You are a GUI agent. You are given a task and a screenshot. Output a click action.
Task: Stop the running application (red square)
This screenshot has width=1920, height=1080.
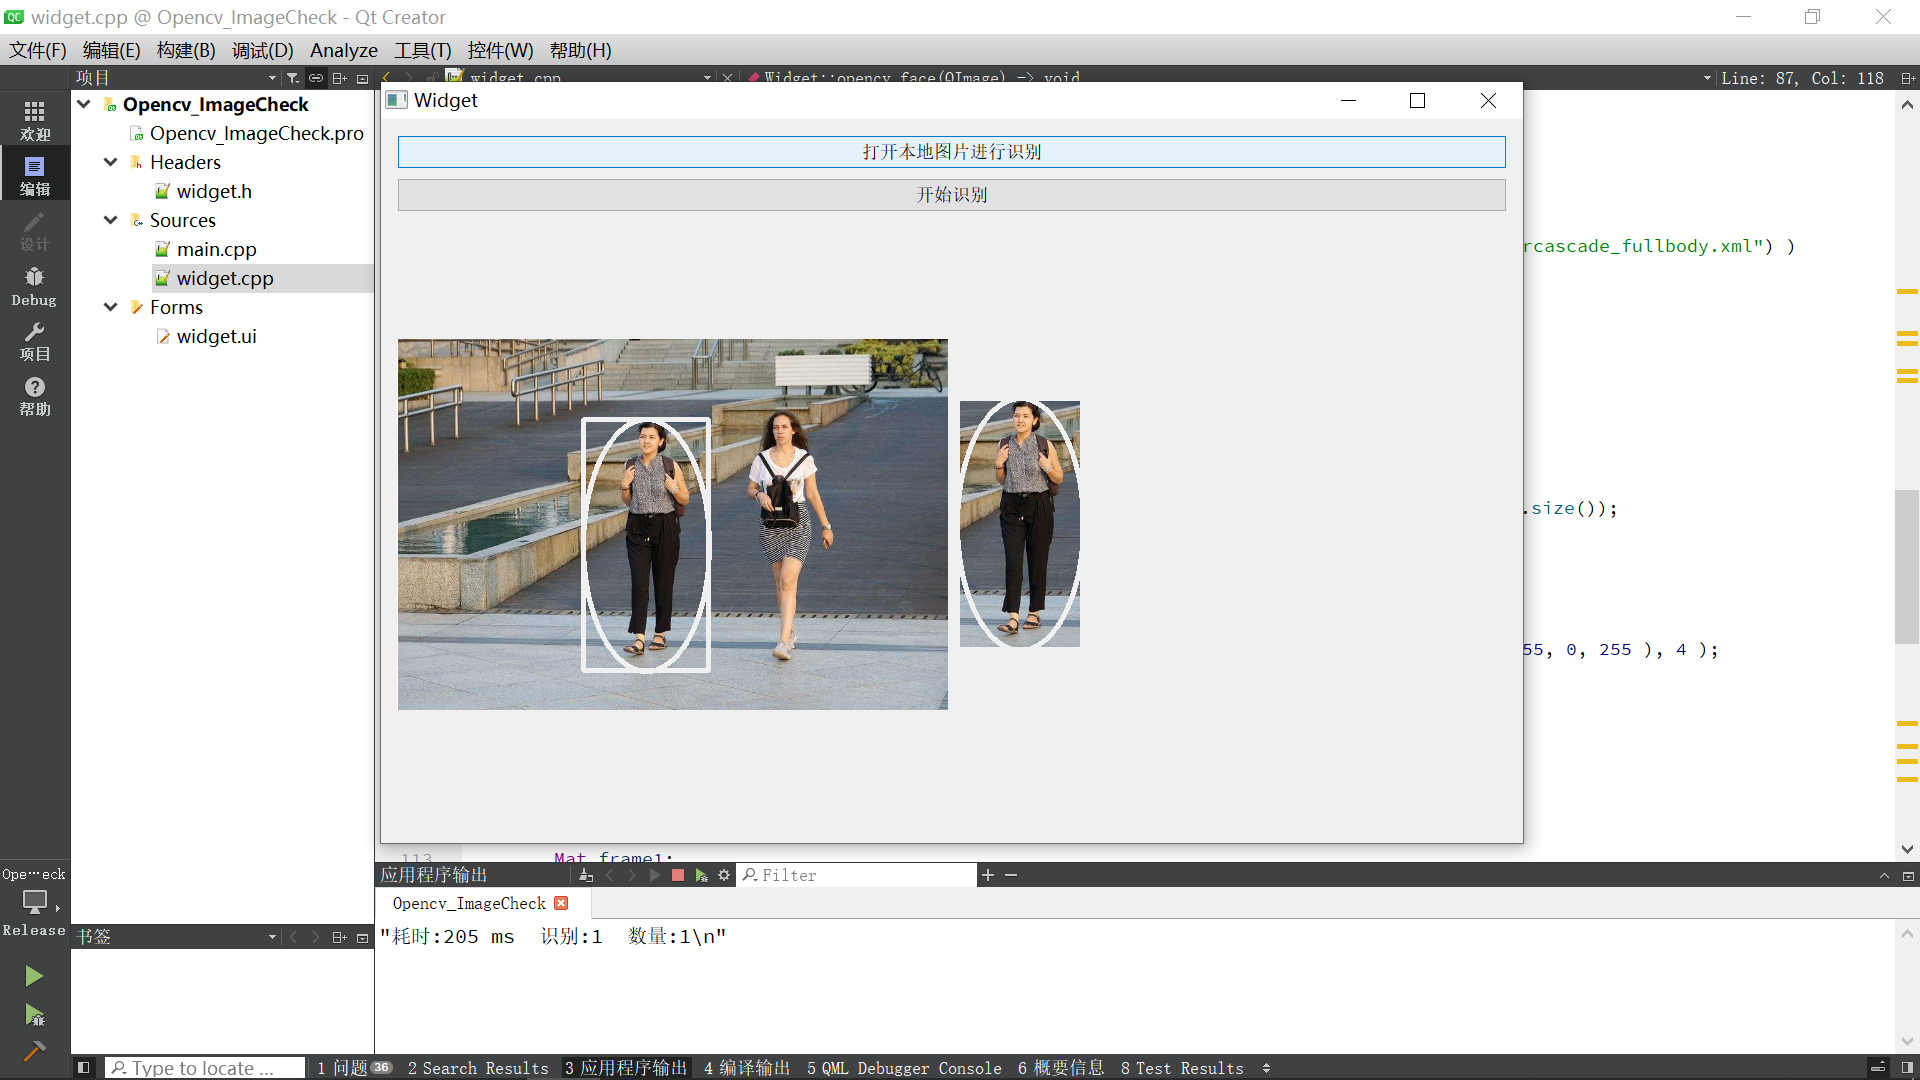(x=677, y=875)
